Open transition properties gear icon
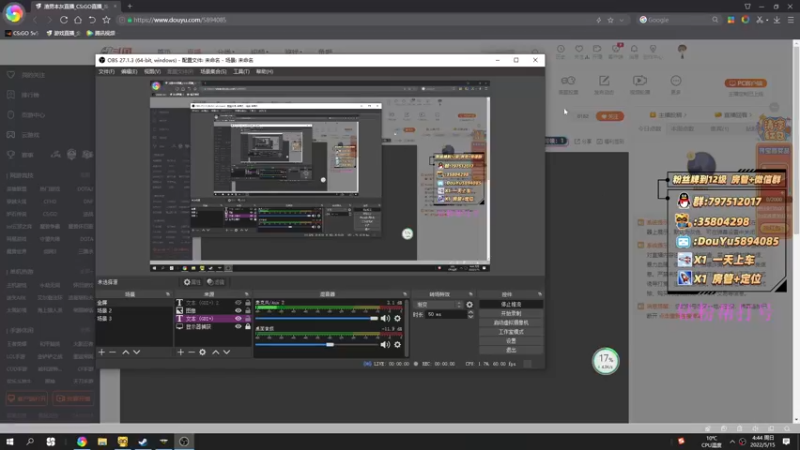Image resolution: width=800 pixels, height=450 pixels. coord(469,305)
